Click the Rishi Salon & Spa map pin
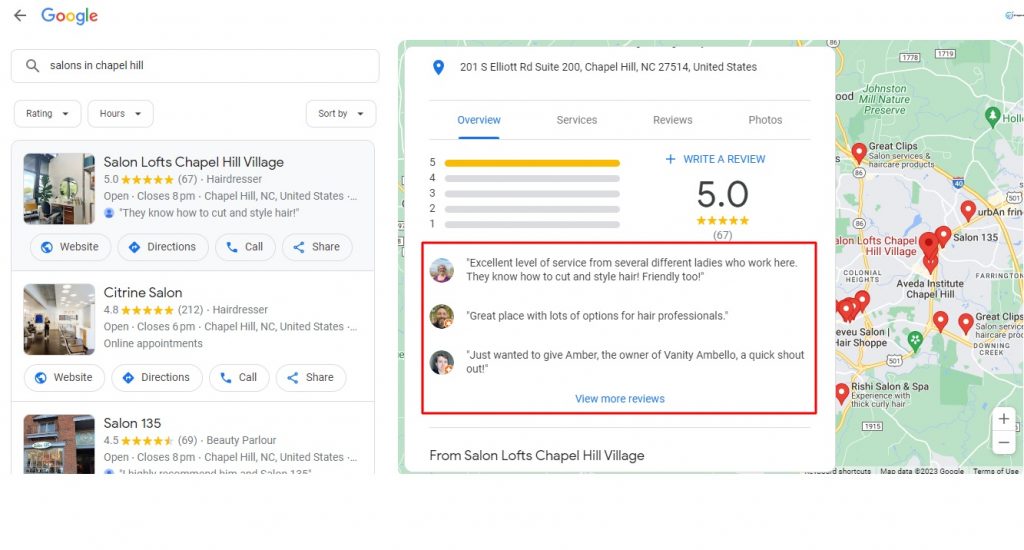Viewport: 1024px width, 550px height. (x=842, y=394)
